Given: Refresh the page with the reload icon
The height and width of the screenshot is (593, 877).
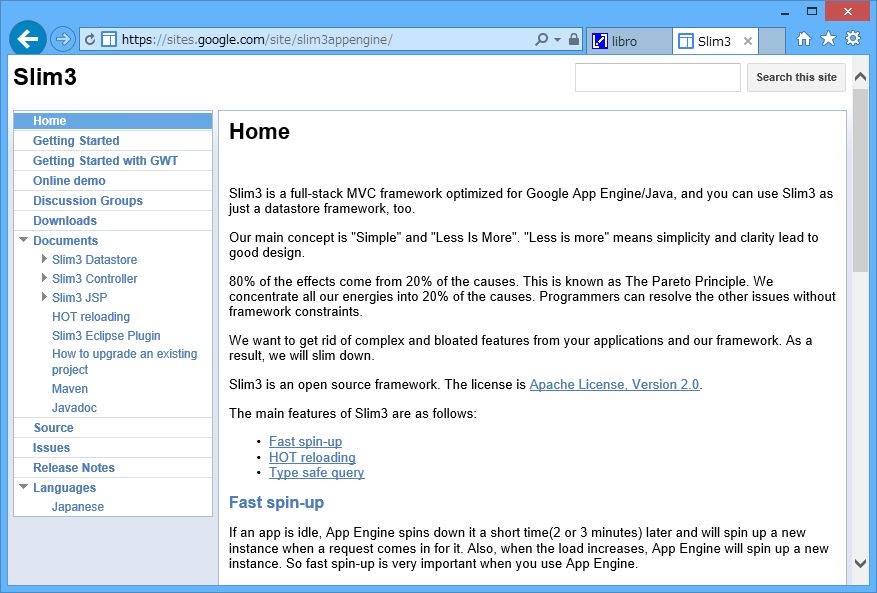Looking at the screenshot, I should click(91, 40).
